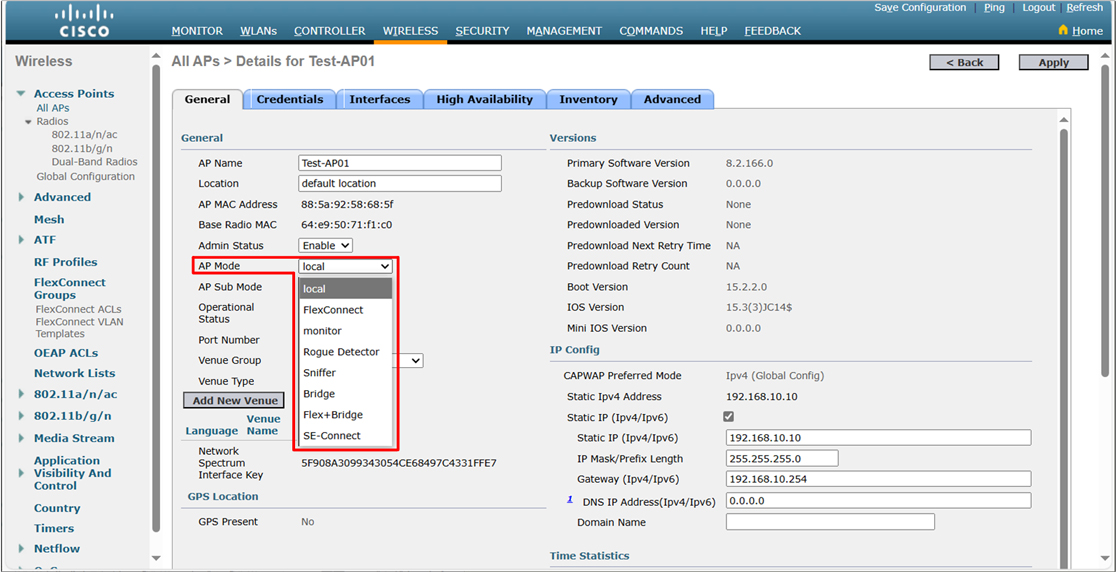Click the Refresh link
1116x572 pixels.
[x=1085, y=8]
